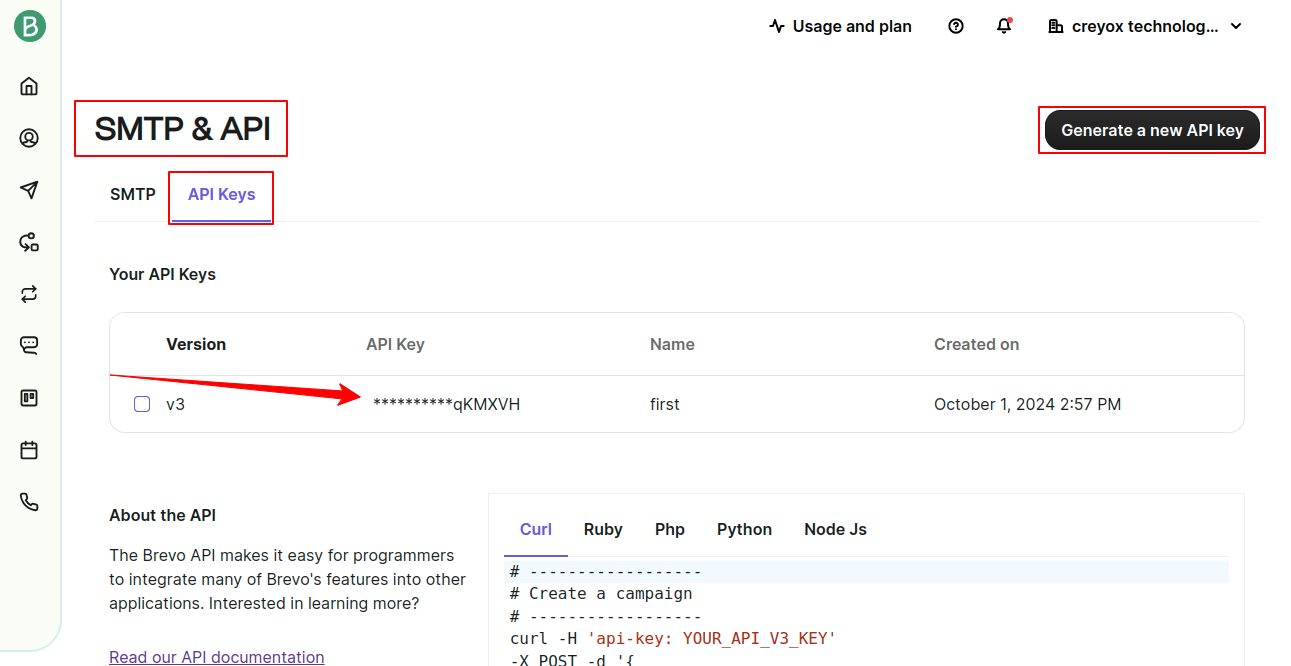Open Usage and plan
This screenshot has height=666, width=1291.
(x=840, y=27)
